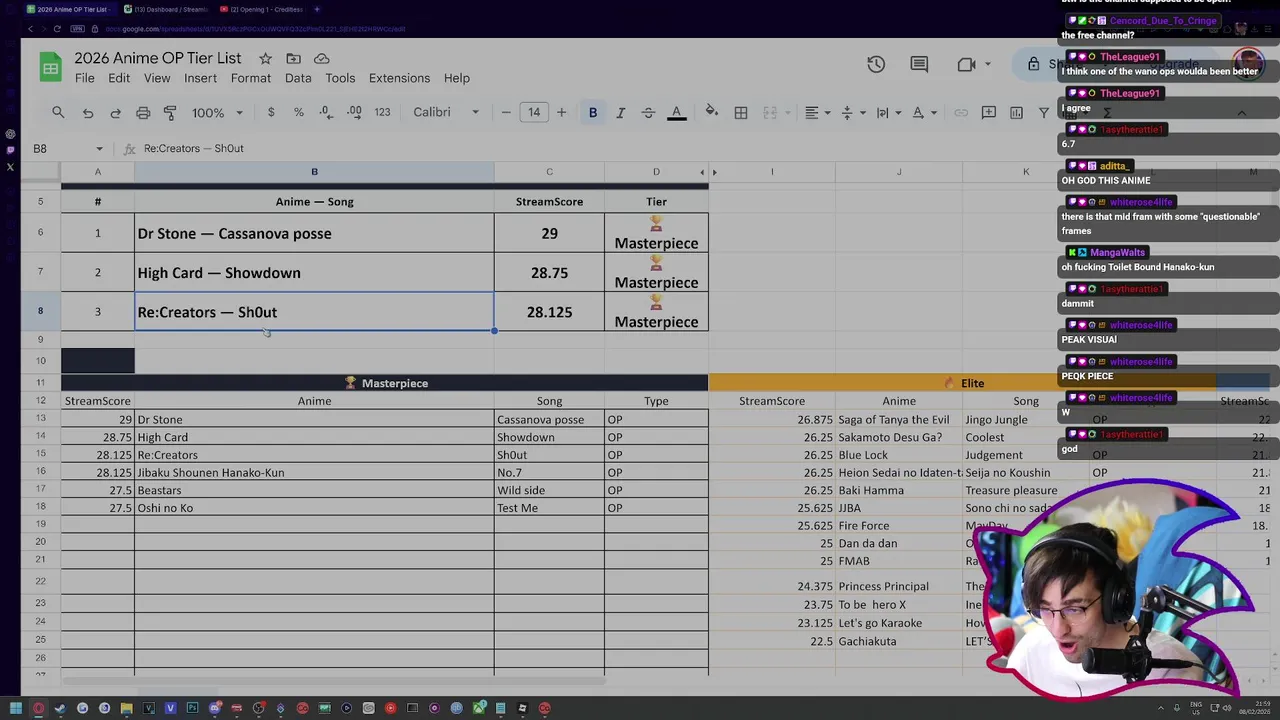Image resolution: width=1280 pixels, height=720 pixels.
Task: Open the Calibri font dropdown
Action: [446, 113]
